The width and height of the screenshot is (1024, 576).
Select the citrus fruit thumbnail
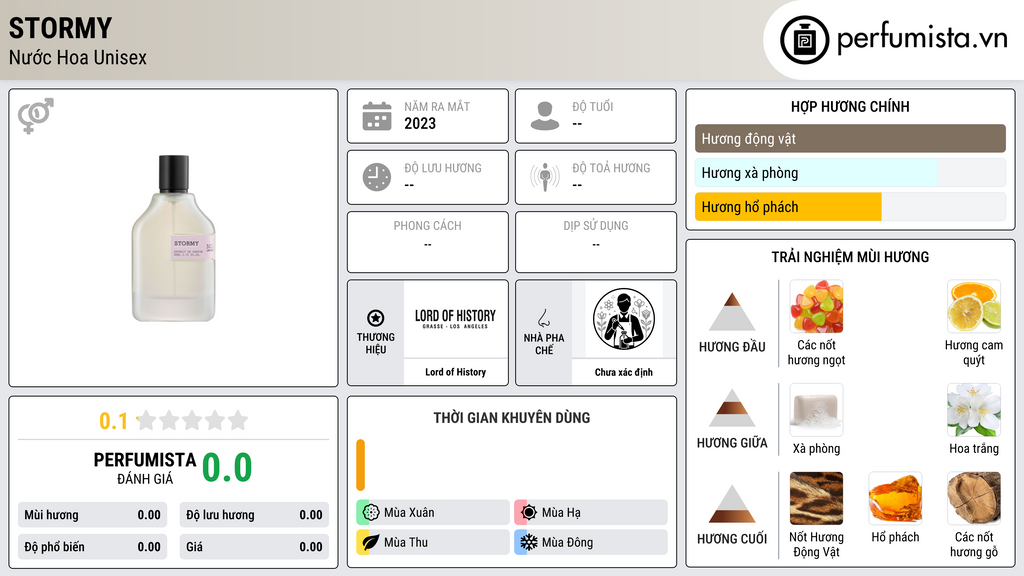[x=974, y=306]
